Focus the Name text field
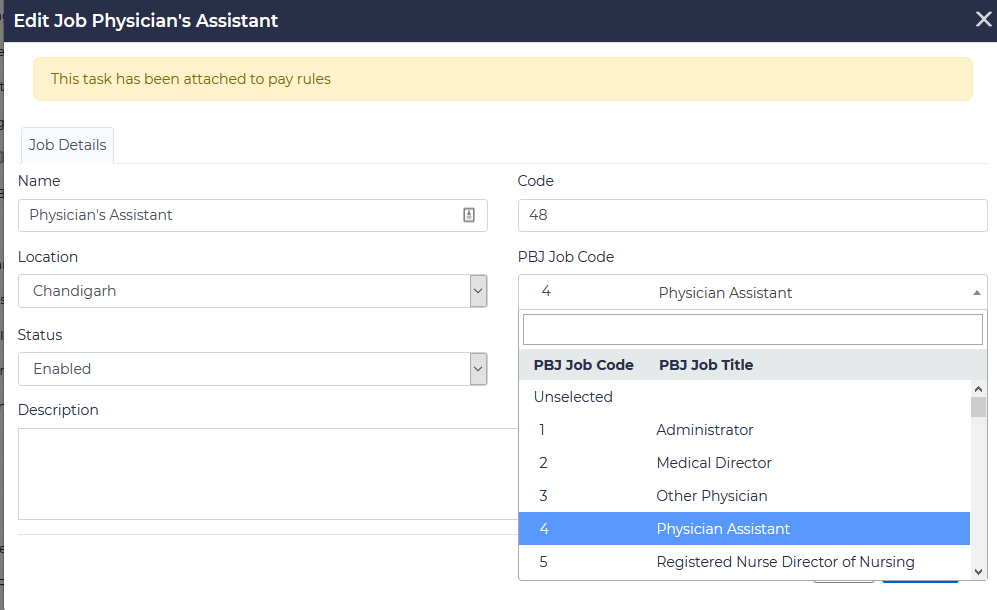Image resolution: width=997 pixels, height=610 pixels. tap(240, 215)
